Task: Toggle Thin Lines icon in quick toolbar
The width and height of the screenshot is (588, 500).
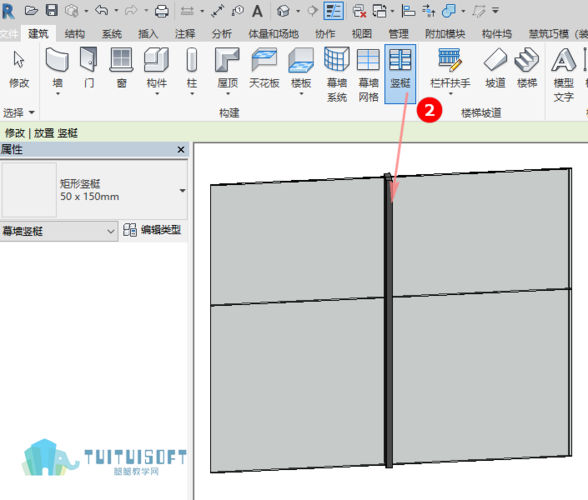Action: click(x=333, y=11)
